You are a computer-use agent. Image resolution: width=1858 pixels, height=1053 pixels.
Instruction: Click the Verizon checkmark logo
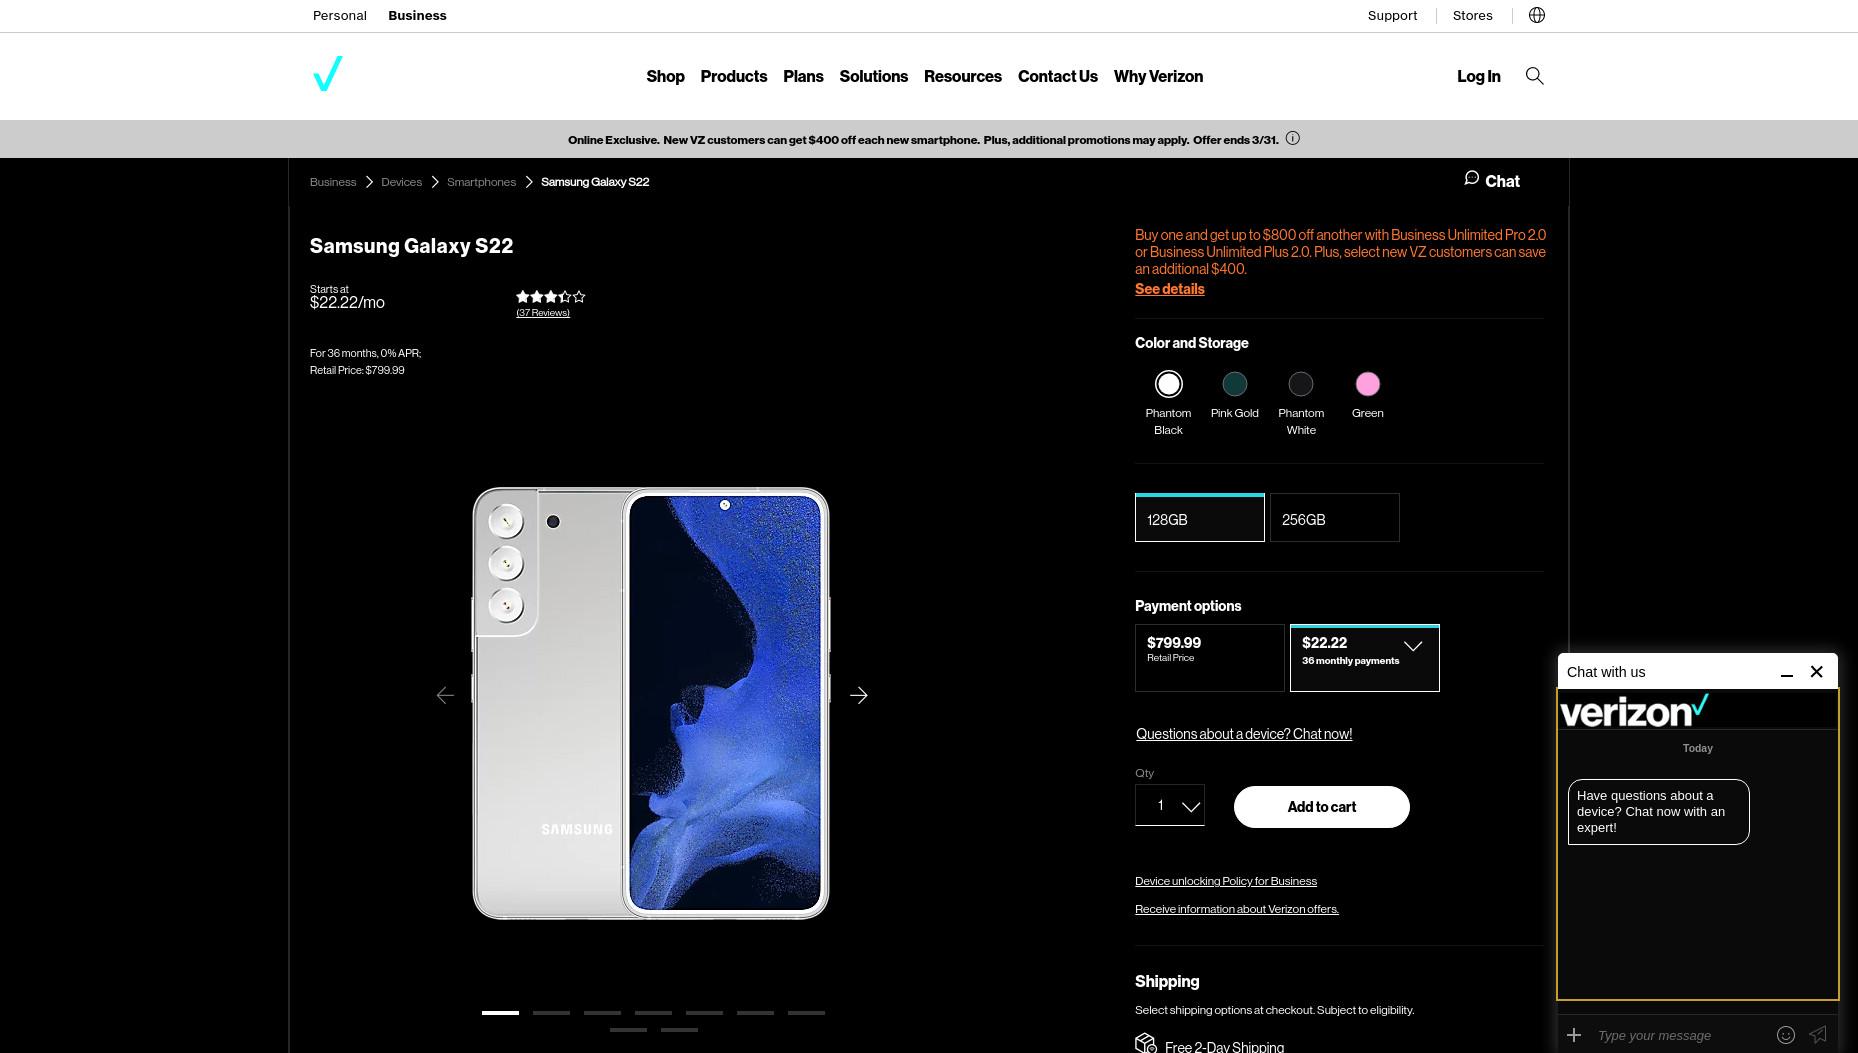[x=327, y=74]
